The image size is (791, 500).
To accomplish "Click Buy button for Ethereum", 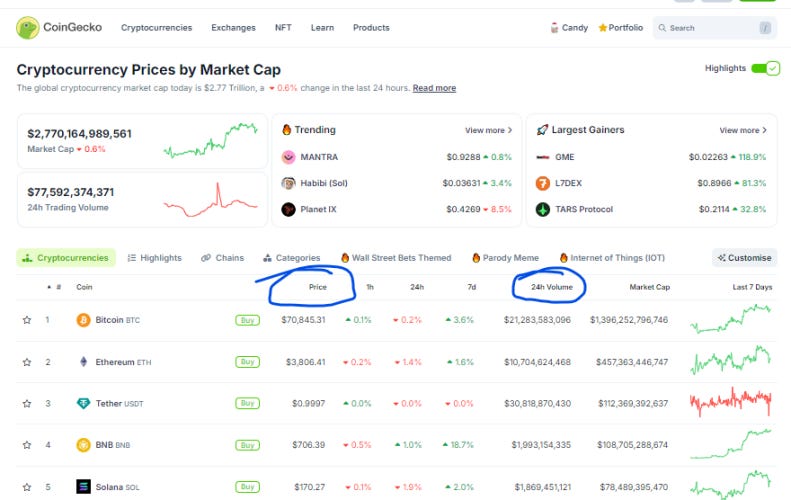I will [x=248, y=362].
